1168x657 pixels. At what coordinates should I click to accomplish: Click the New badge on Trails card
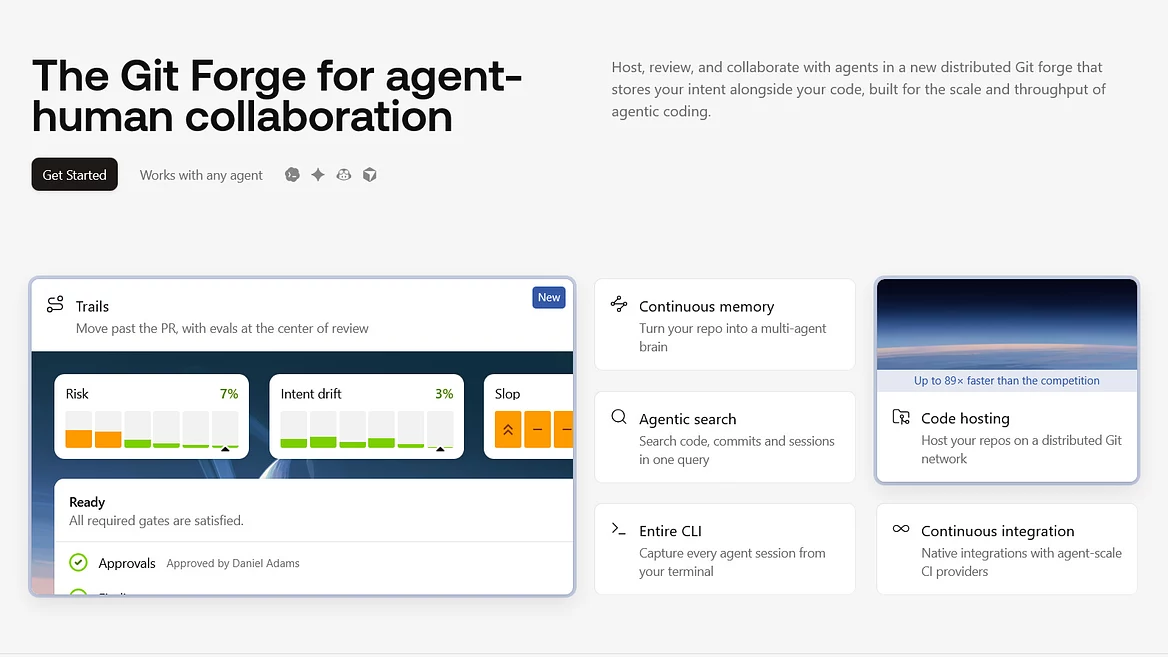tap(549, 297)
